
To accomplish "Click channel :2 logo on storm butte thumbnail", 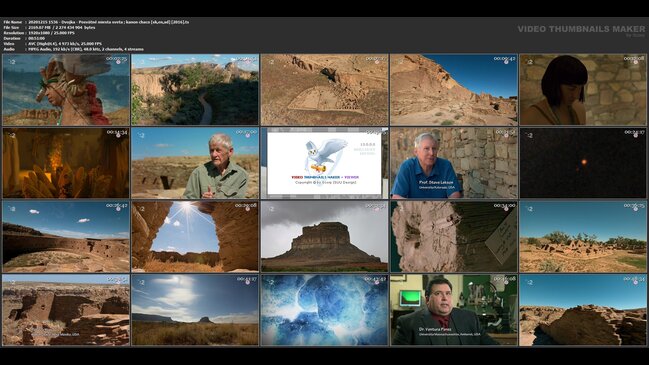I will (x=271, y=209).
